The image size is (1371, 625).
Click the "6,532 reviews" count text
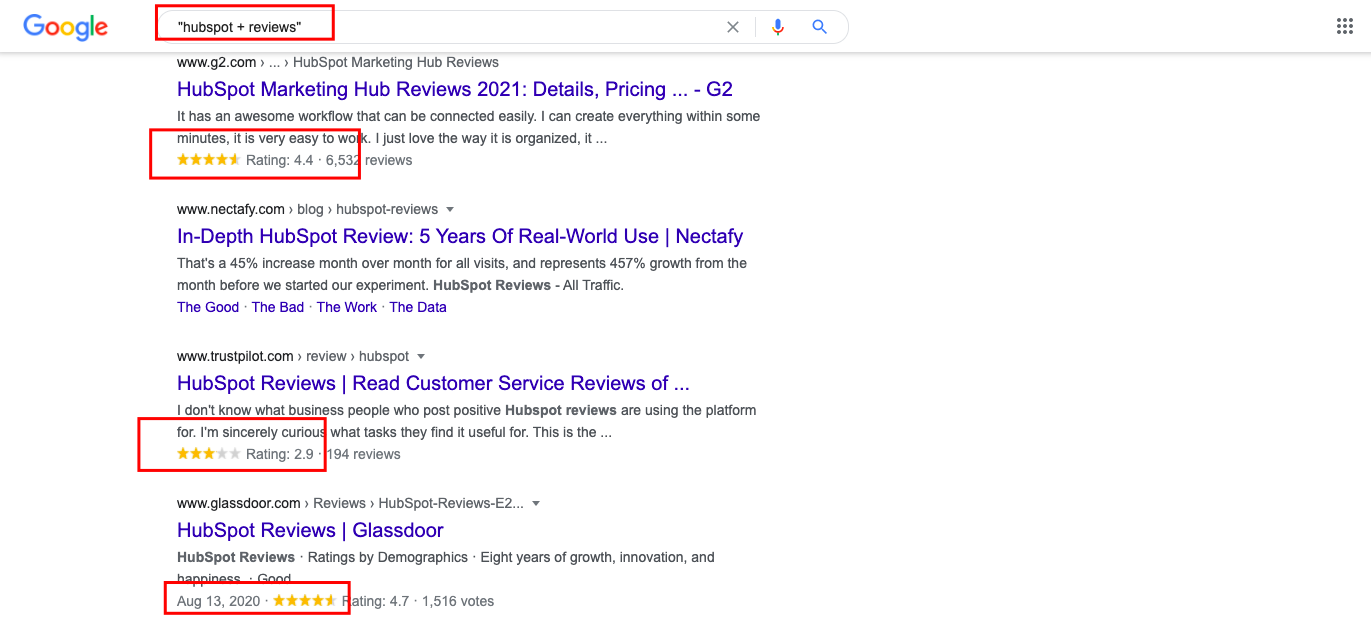369,160
